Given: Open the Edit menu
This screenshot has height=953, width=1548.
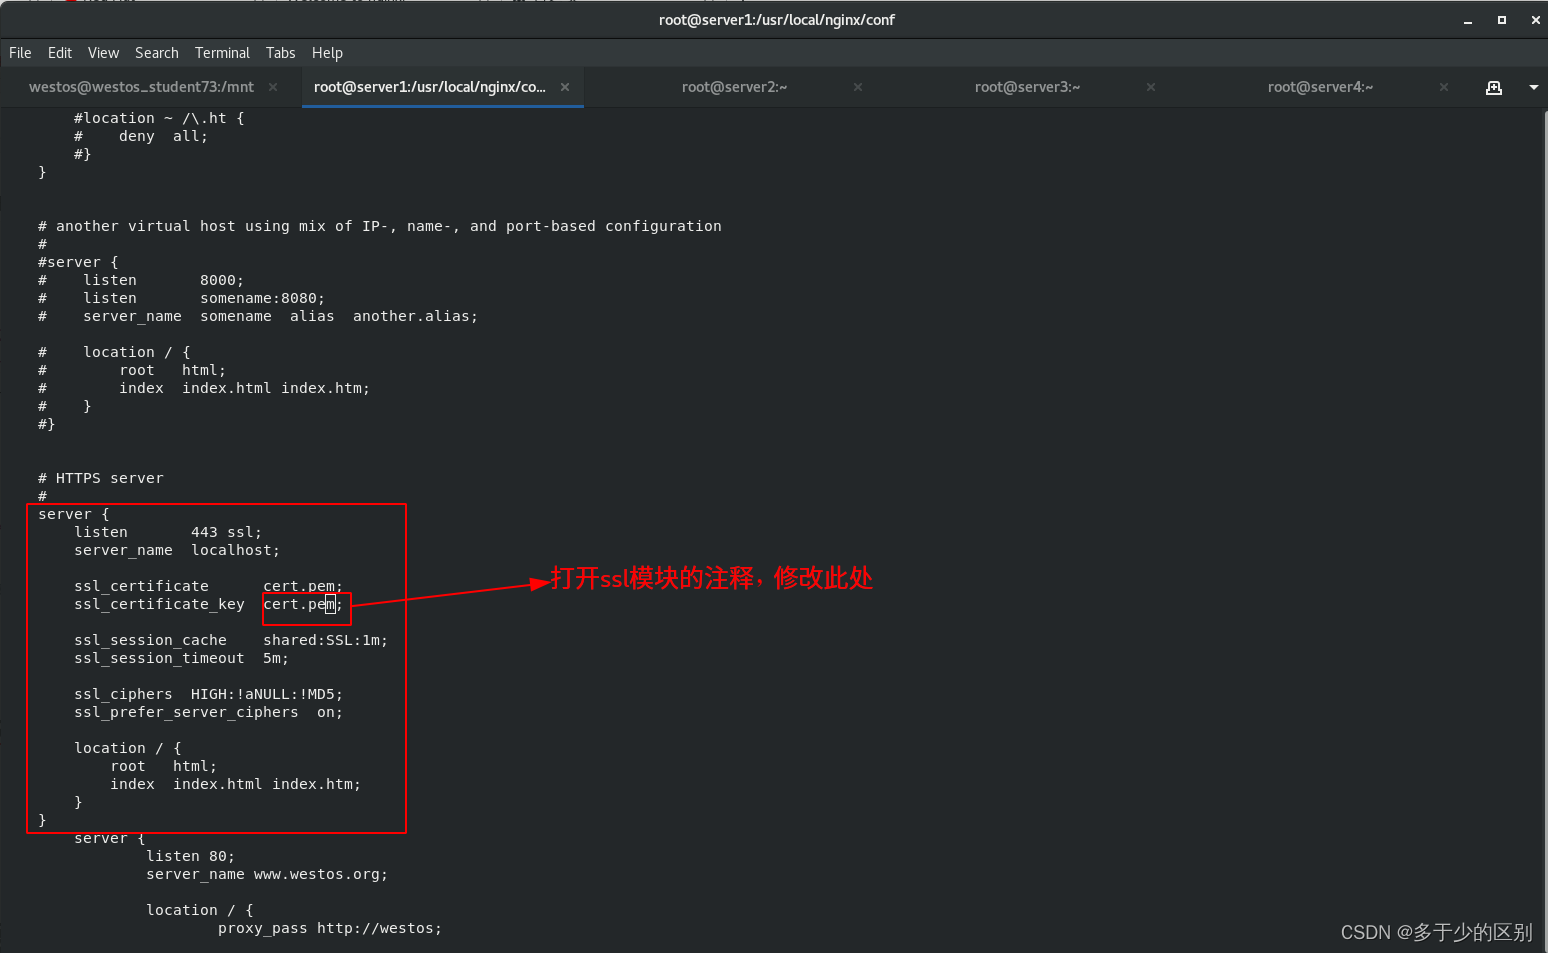Looking at the screenshot, I should (x=60, y=53).
